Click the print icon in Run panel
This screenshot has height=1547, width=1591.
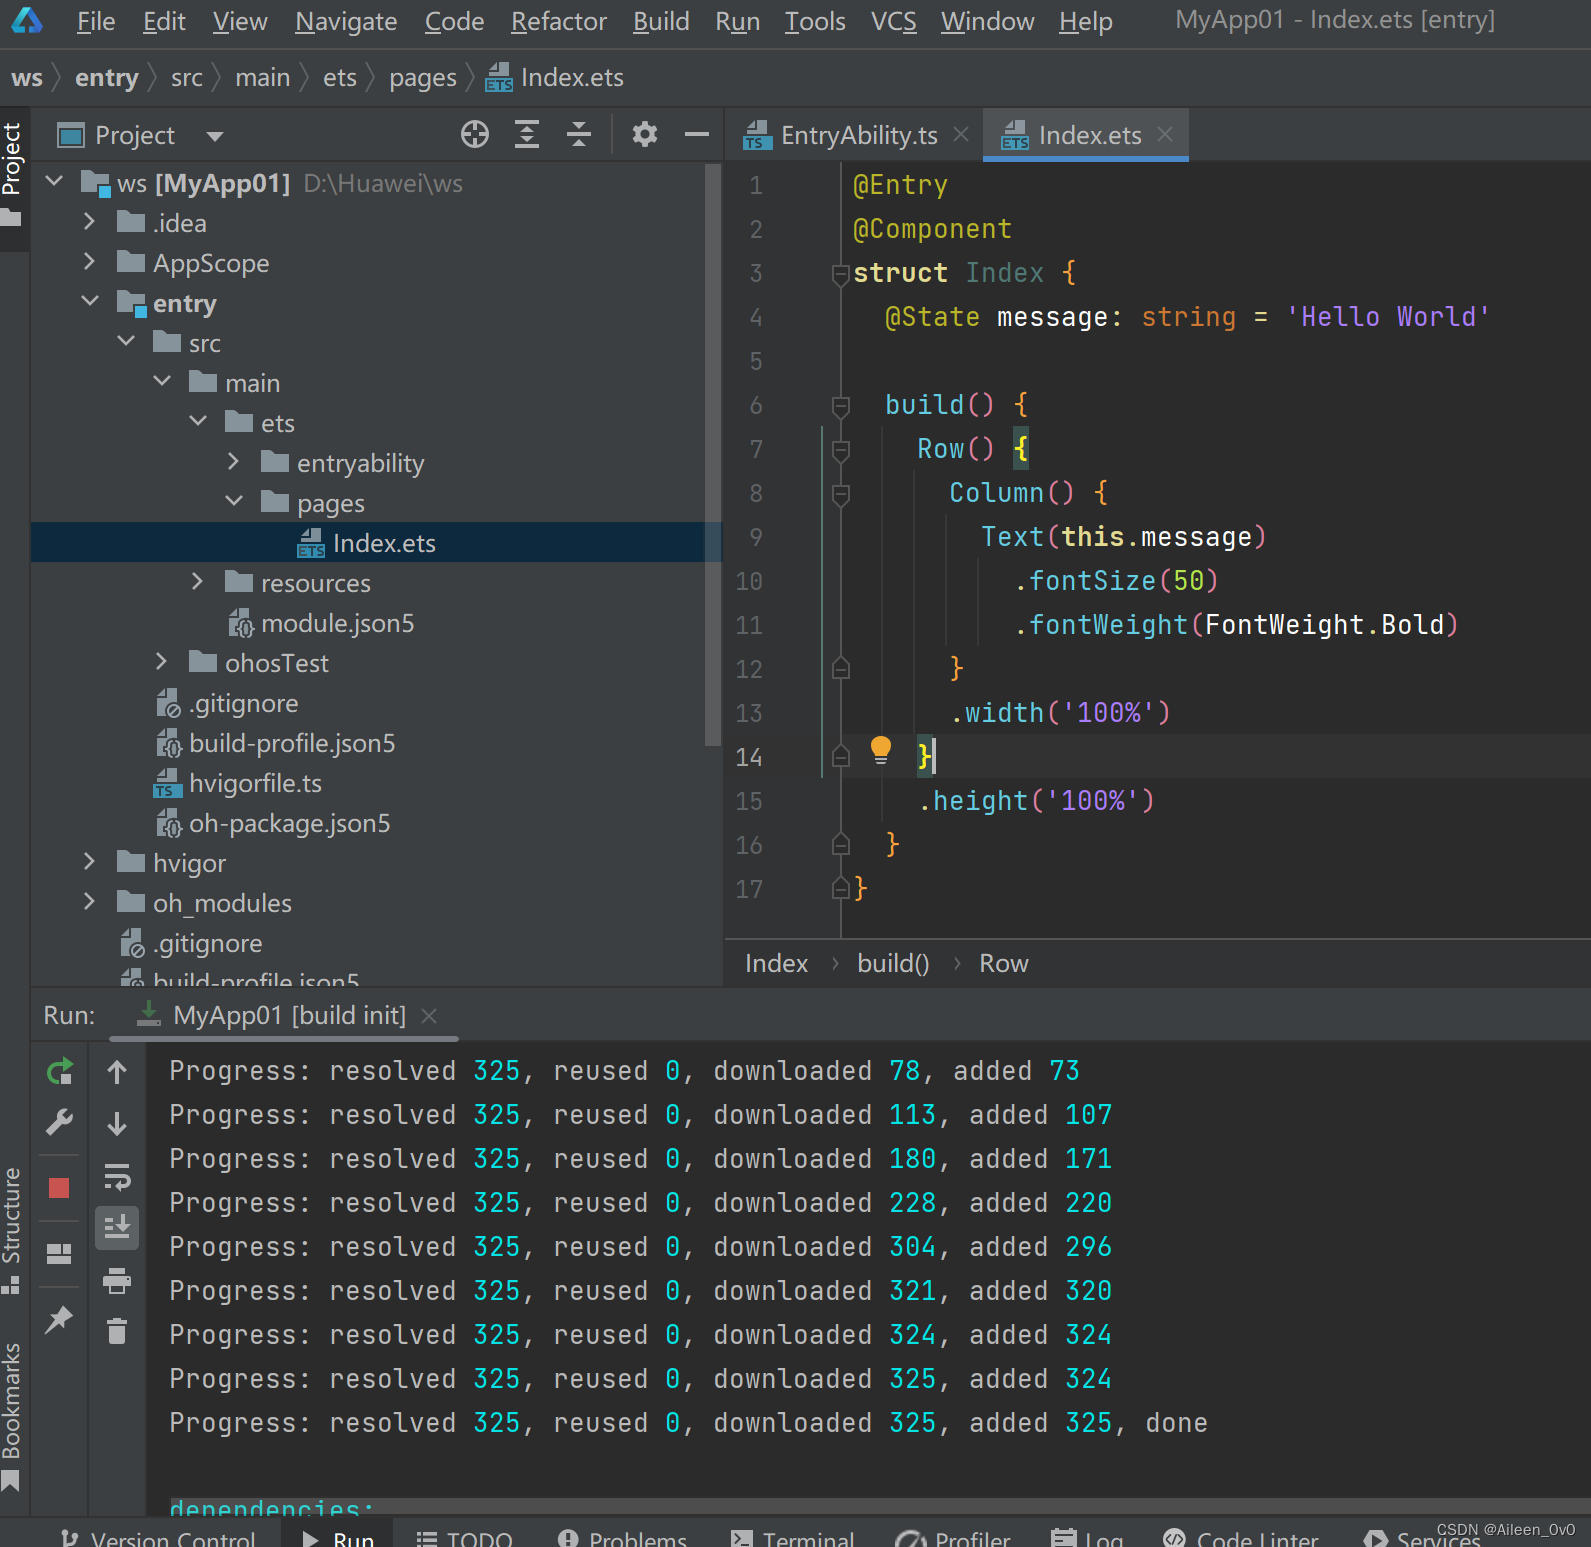click(117, 1280)
